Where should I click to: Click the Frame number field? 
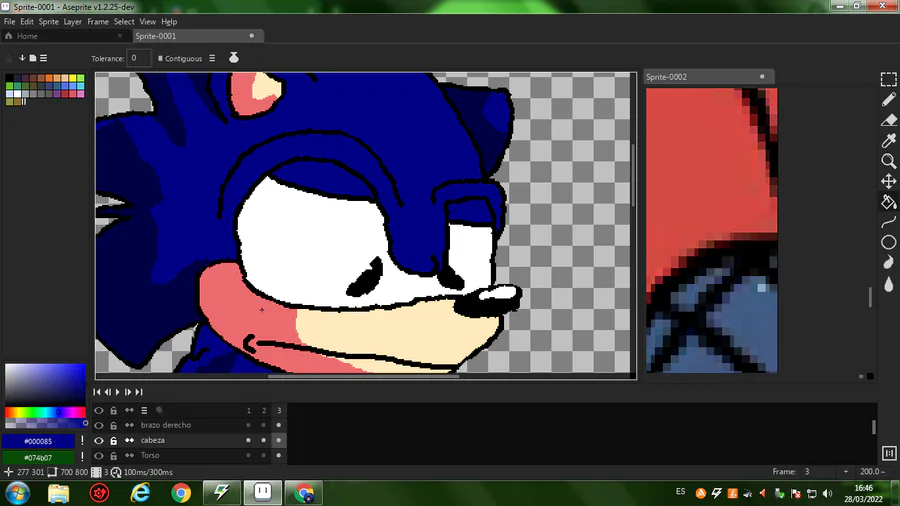pos(818,472)
